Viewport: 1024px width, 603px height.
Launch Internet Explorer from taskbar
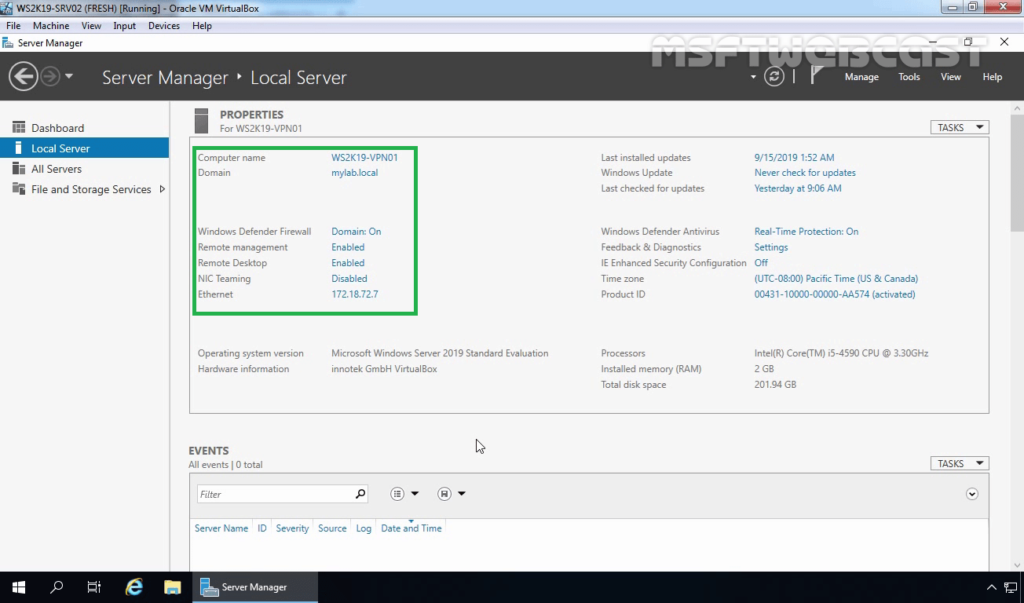134,587
